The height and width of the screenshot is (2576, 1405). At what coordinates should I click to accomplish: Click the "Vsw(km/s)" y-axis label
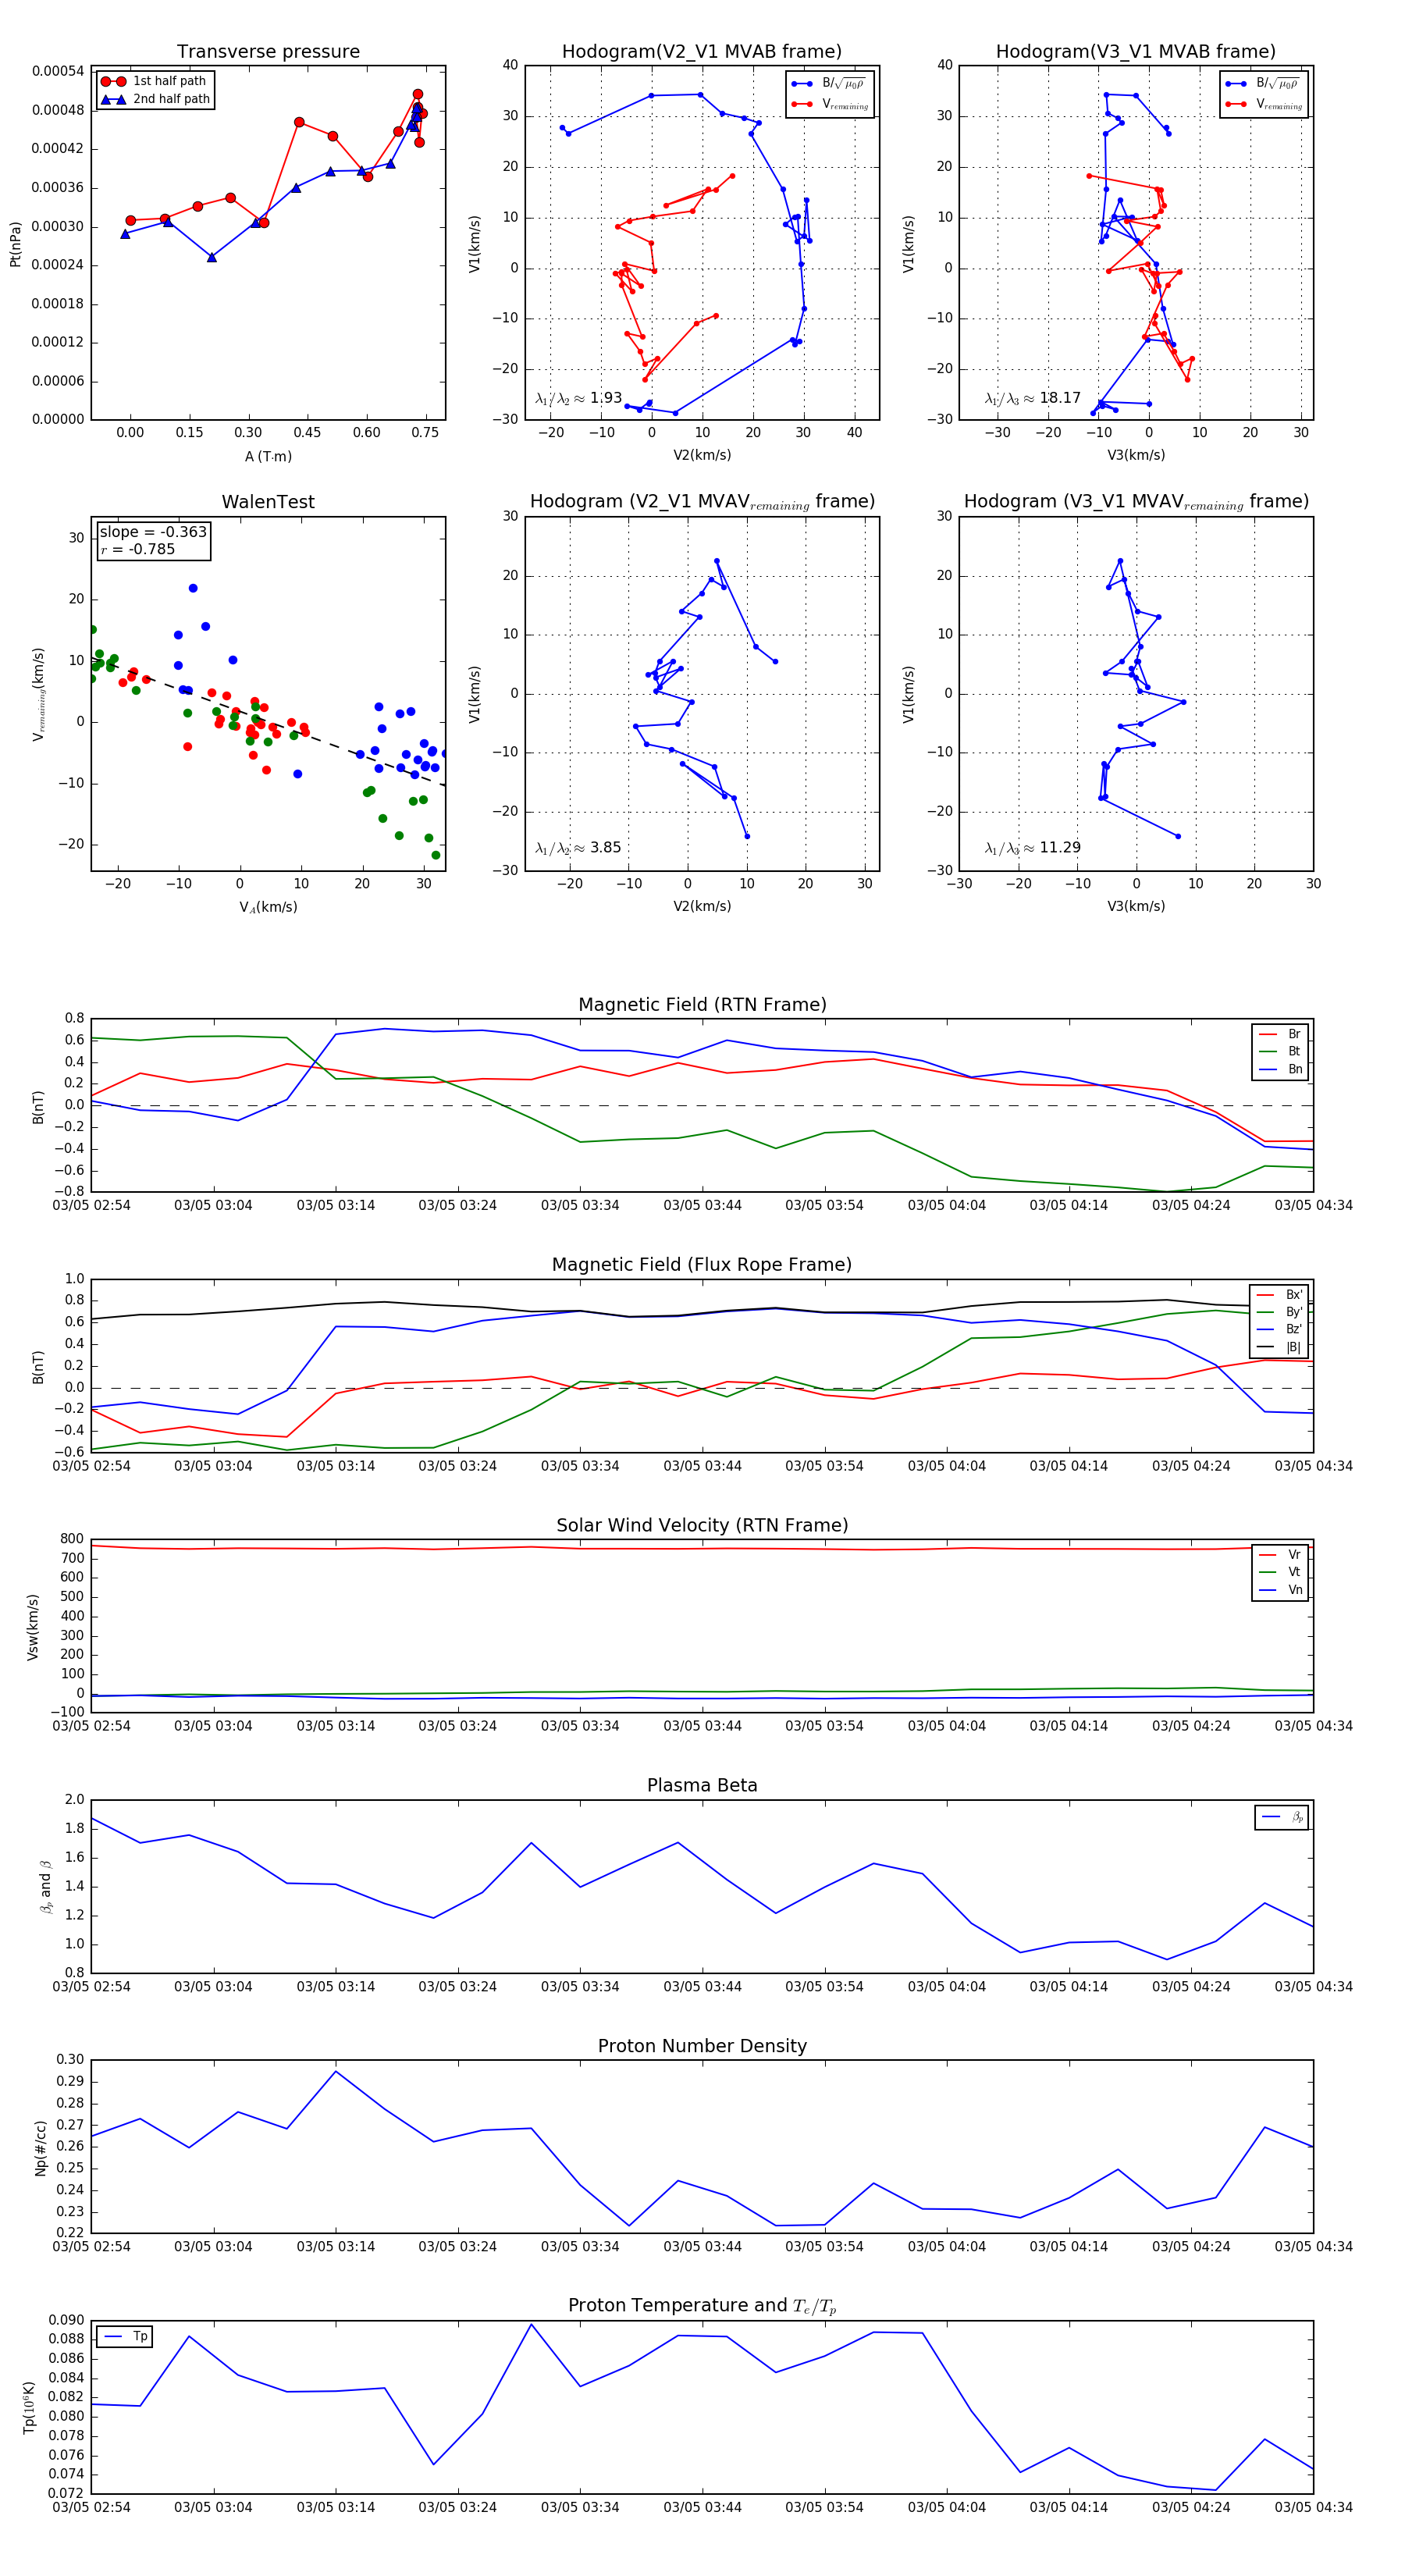32,1627
